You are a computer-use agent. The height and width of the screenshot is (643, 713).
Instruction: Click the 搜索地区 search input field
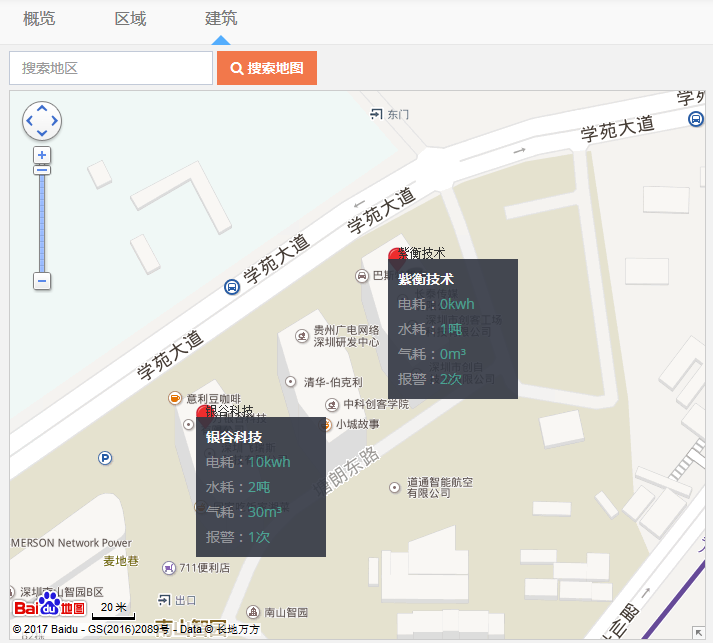(x=111, y=68)
